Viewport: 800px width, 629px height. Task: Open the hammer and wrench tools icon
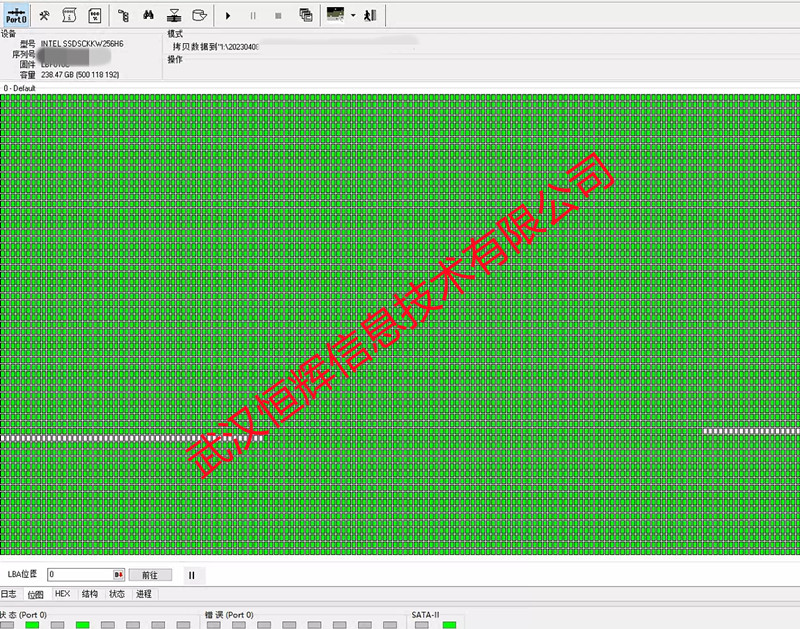point(44,16)
